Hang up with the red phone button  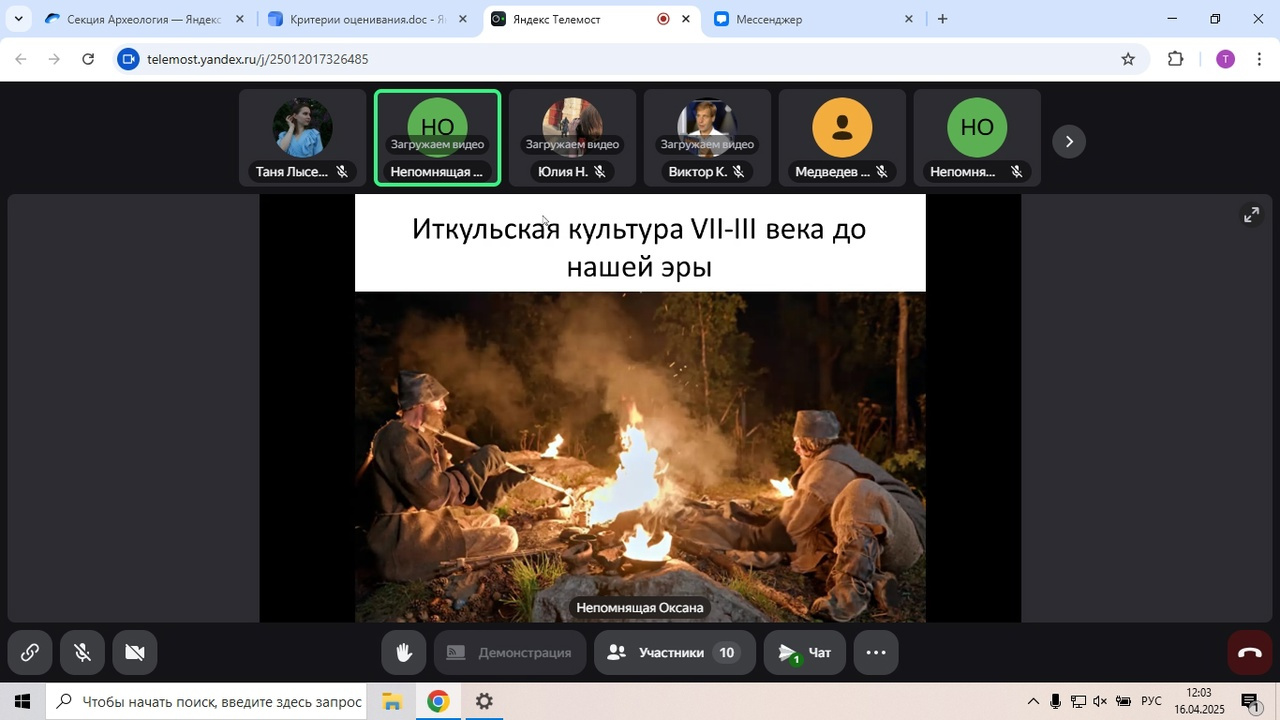tap(1250, 653)
